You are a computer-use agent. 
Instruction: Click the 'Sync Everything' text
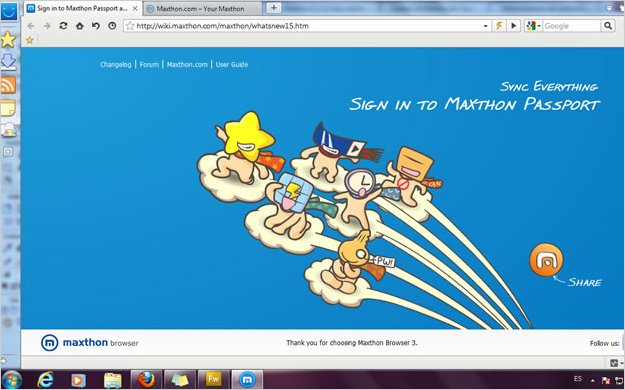(x=549, y=86)
